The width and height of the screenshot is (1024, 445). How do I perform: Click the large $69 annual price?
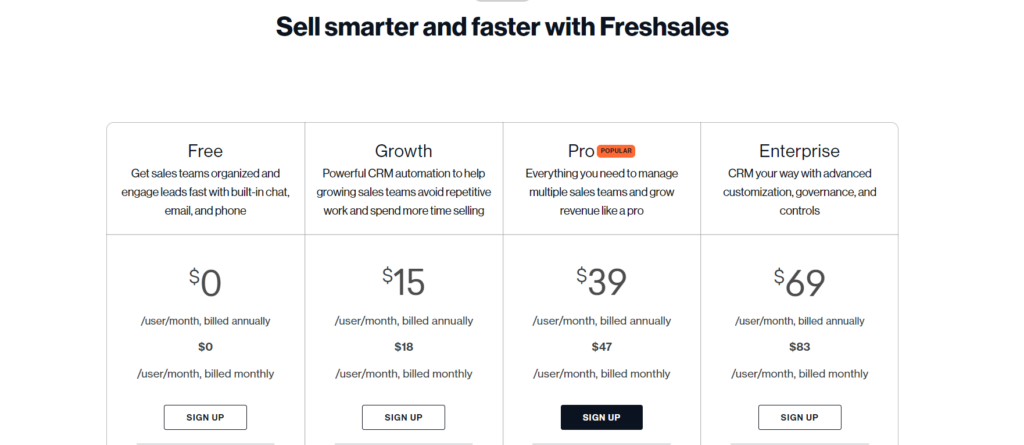pos(799,282)
